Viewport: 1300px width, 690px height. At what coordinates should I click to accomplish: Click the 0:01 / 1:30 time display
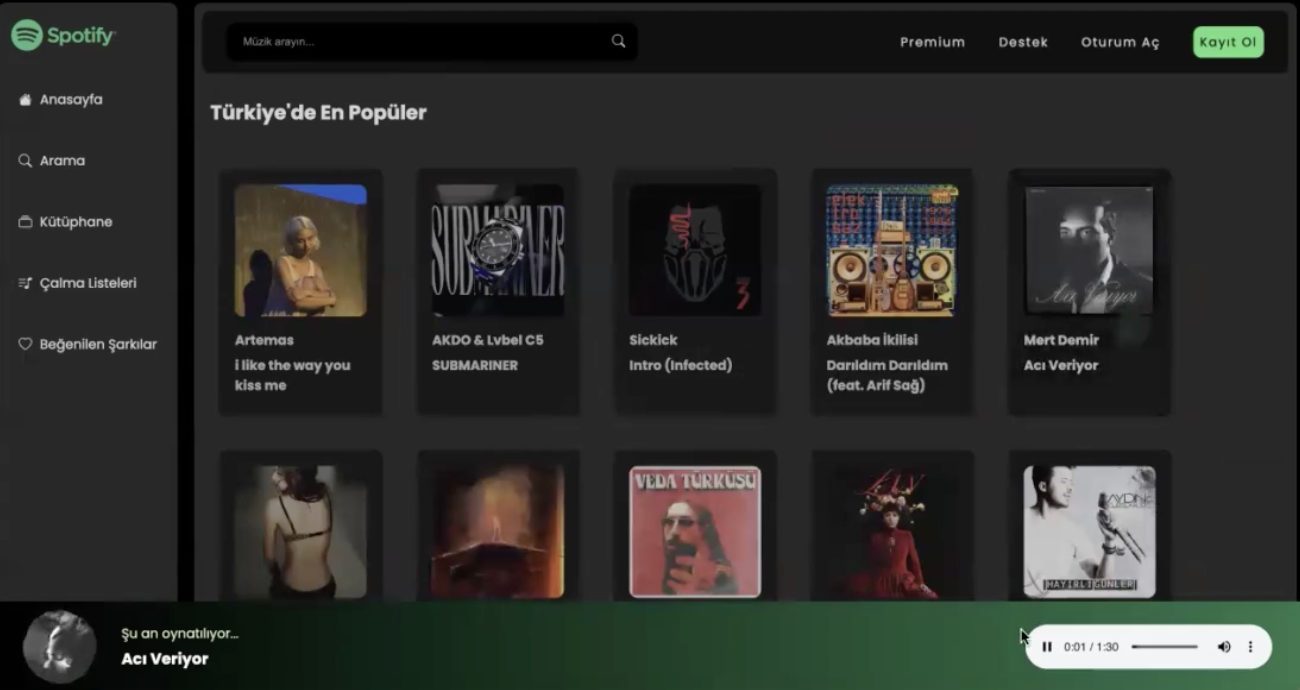[x=1091, y=647]
